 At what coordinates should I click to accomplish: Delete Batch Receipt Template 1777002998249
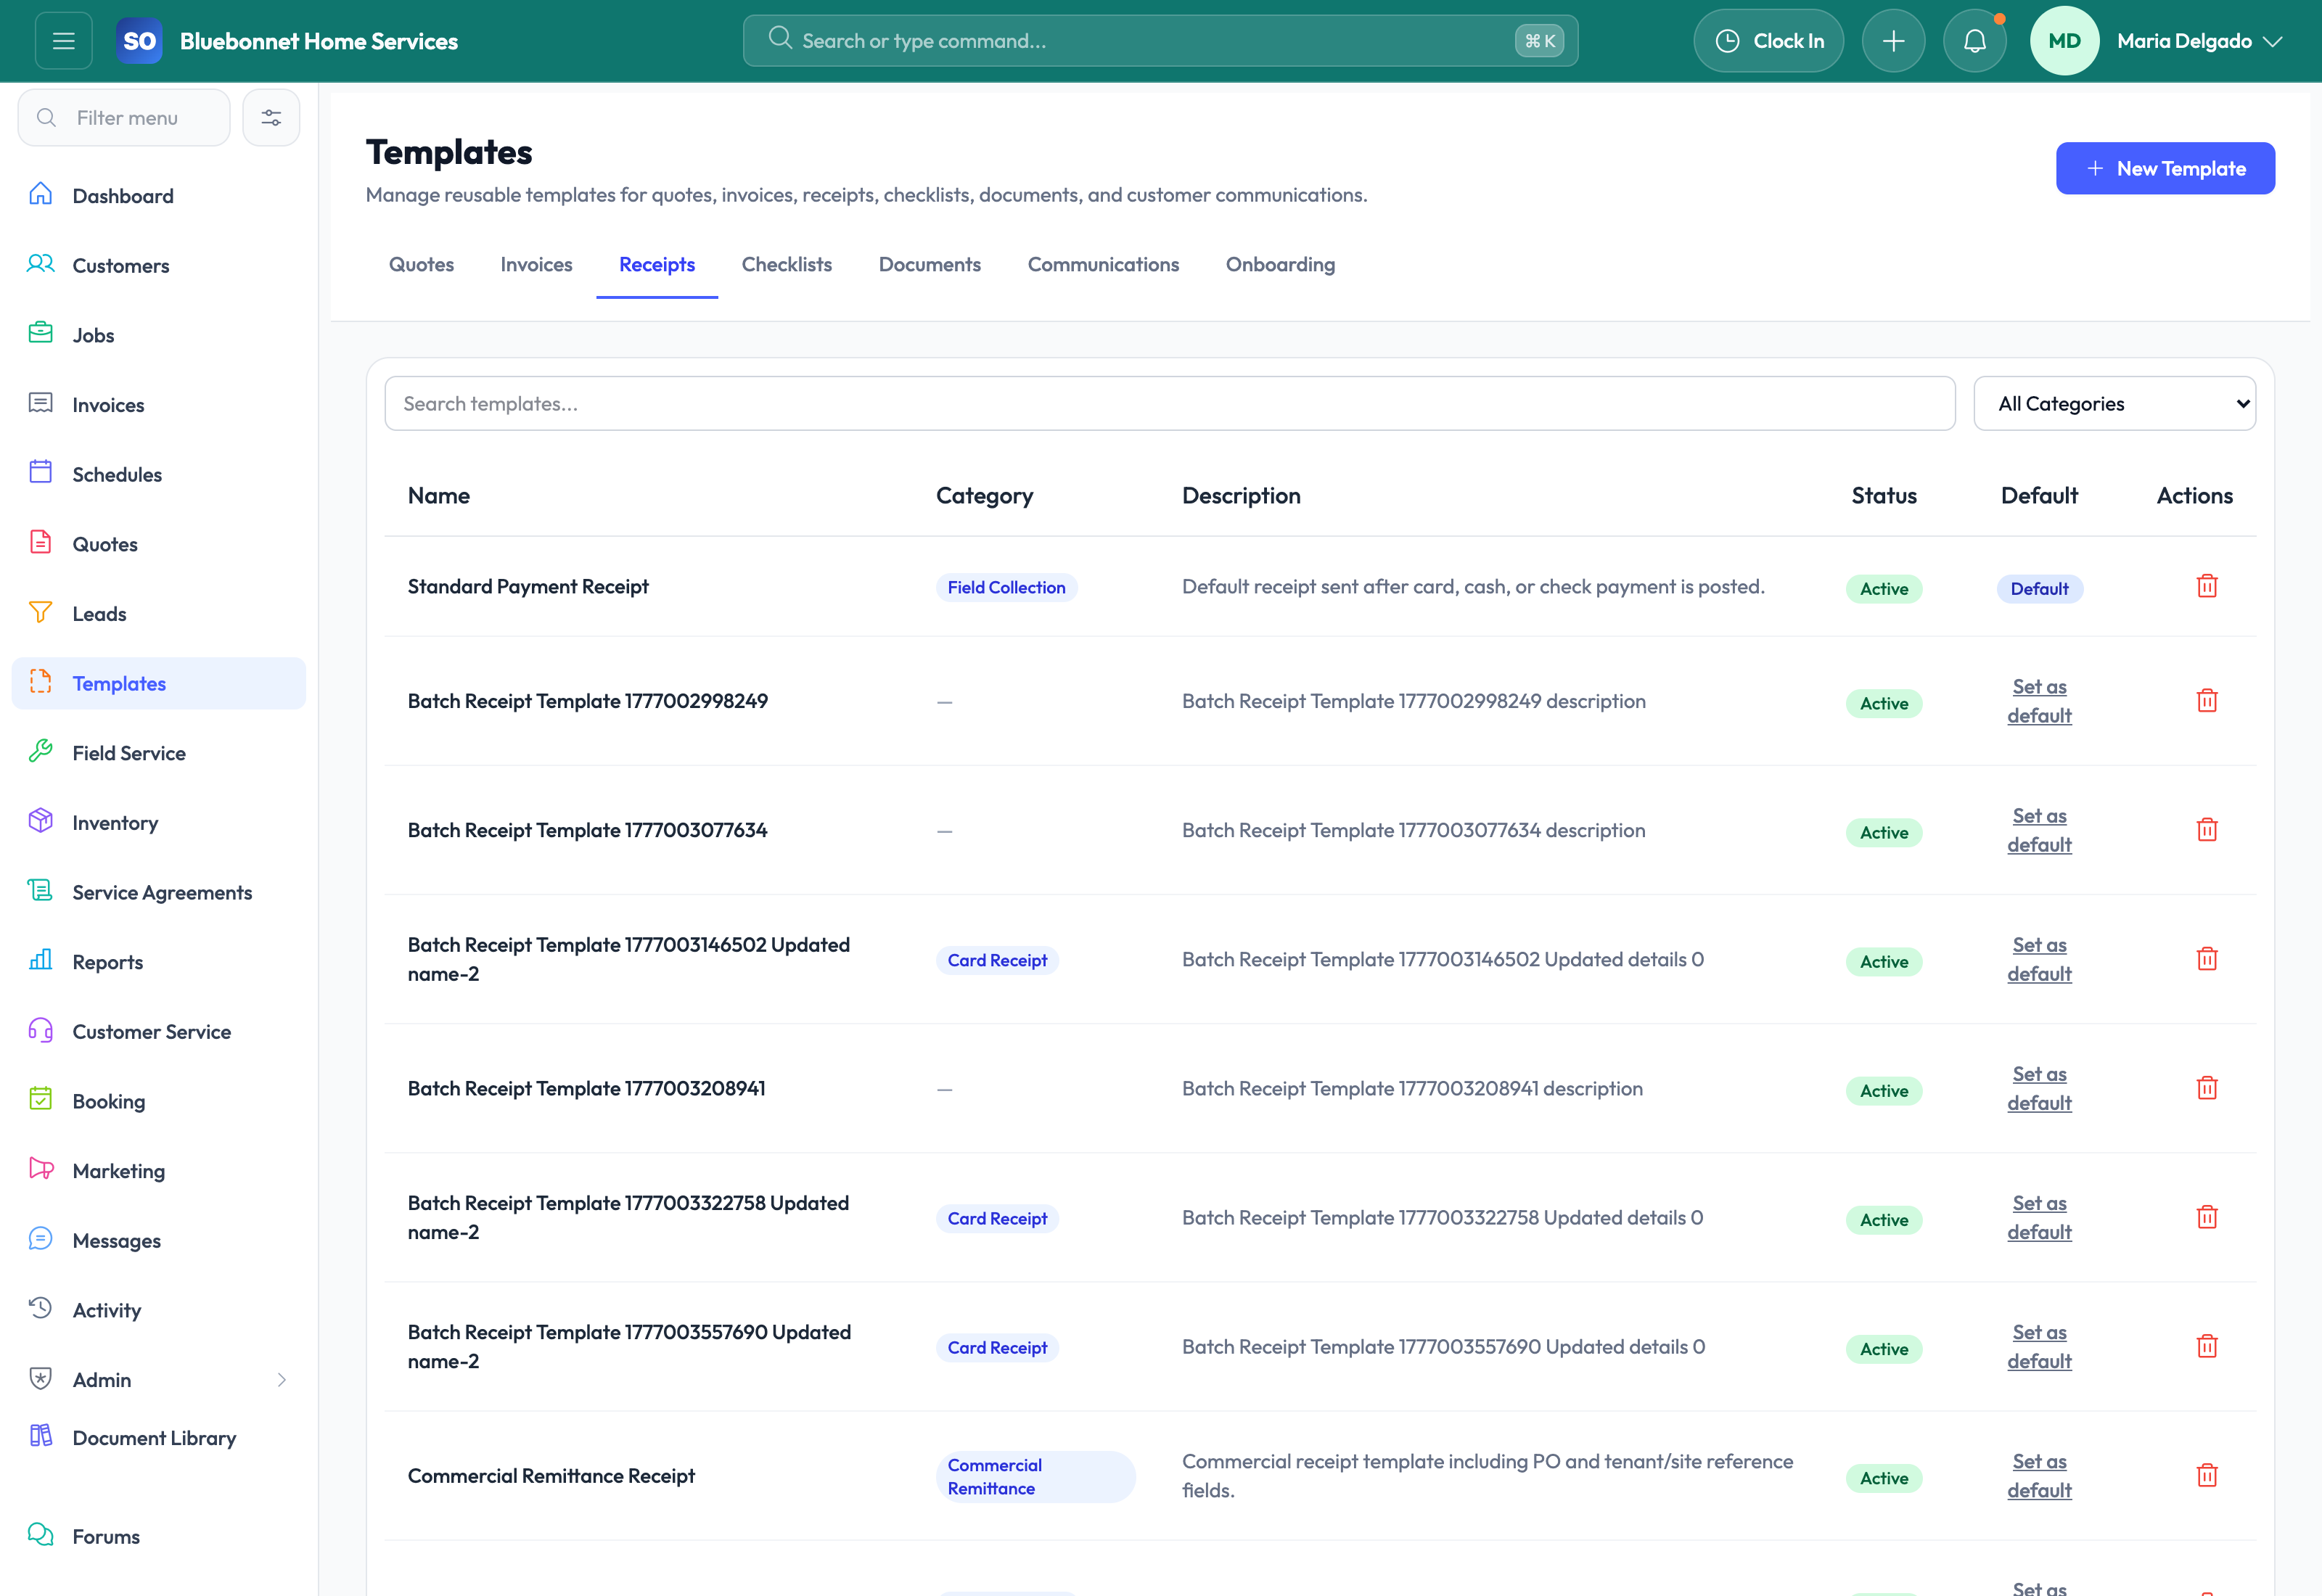coord(2206,701)
